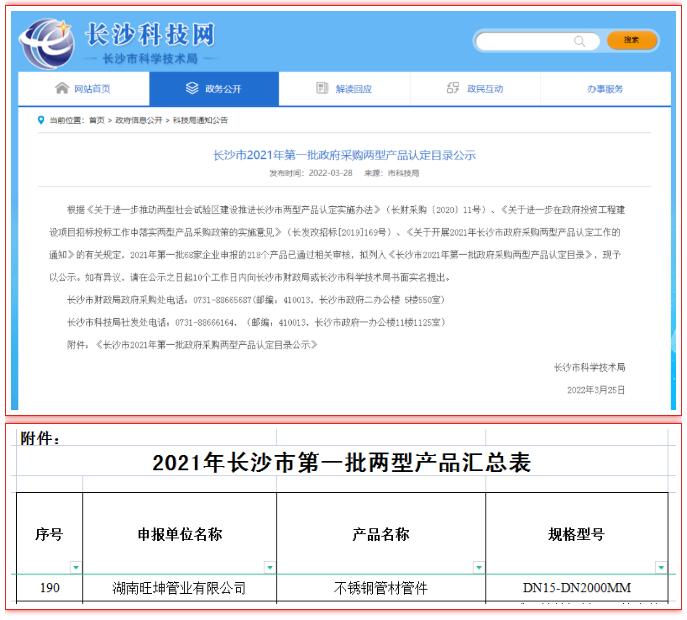Screen dimensions: 687x620
Task: Click the layers icon beside 政务公开
Action: (x=192, y=88)
